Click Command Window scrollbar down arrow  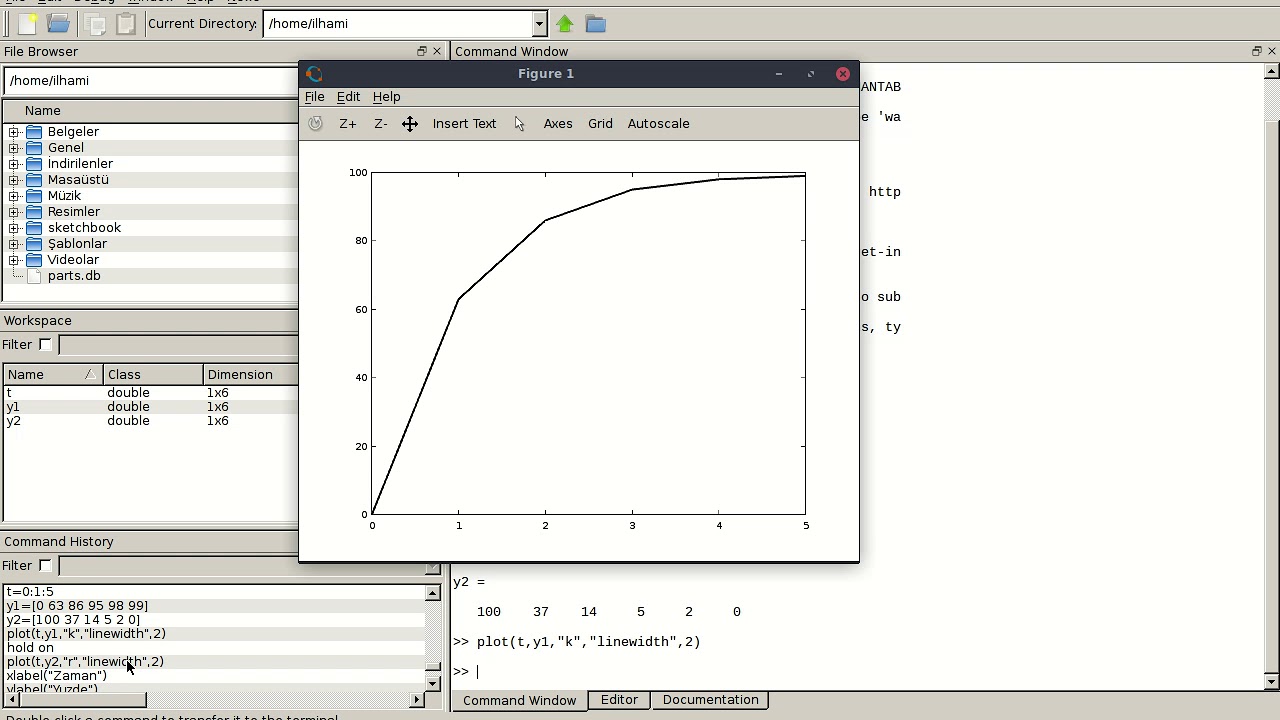pyautogui.click(x=1272, y=682)
